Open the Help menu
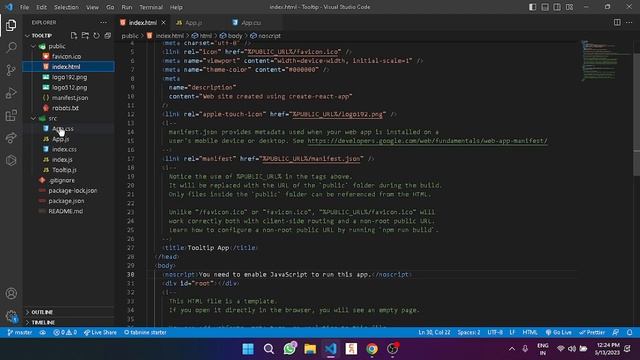The width and height of the screenshot is (640, 360). click(x=176, y=7)
